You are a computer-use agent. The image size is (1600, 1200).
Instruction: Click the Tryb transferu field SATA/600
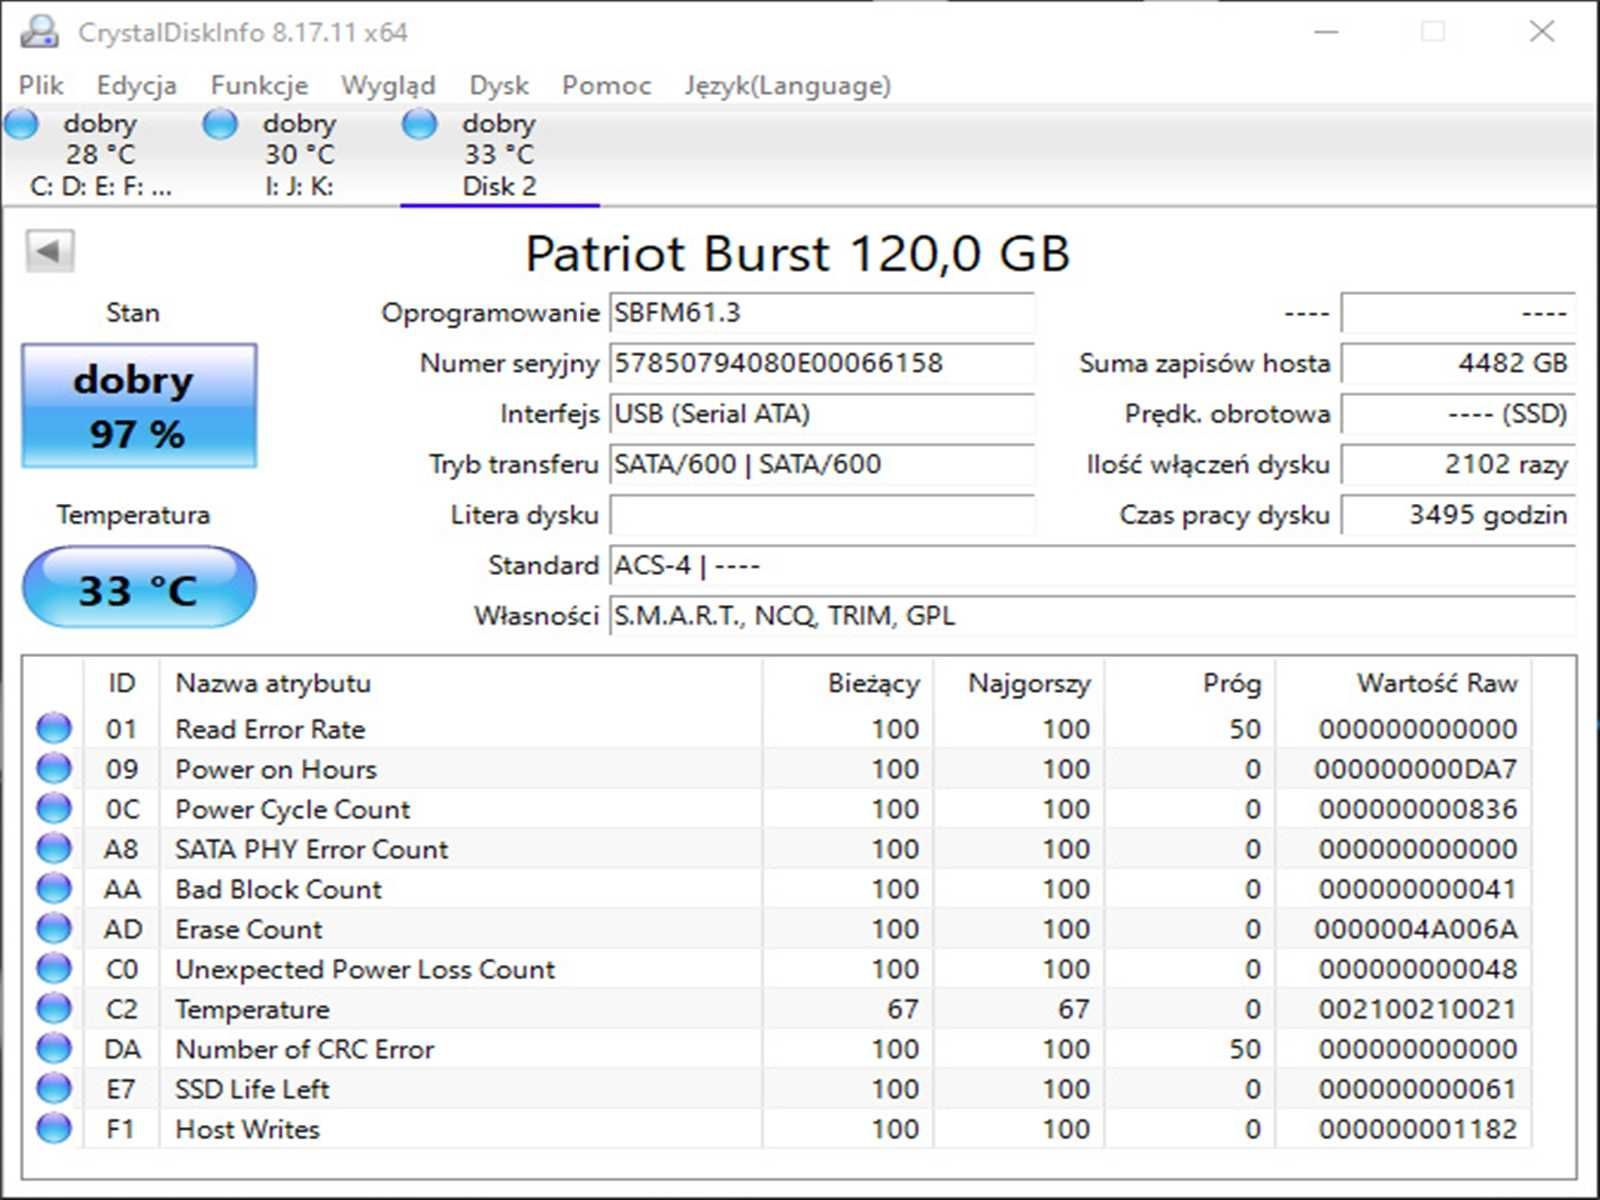click(x=822, y=464)
